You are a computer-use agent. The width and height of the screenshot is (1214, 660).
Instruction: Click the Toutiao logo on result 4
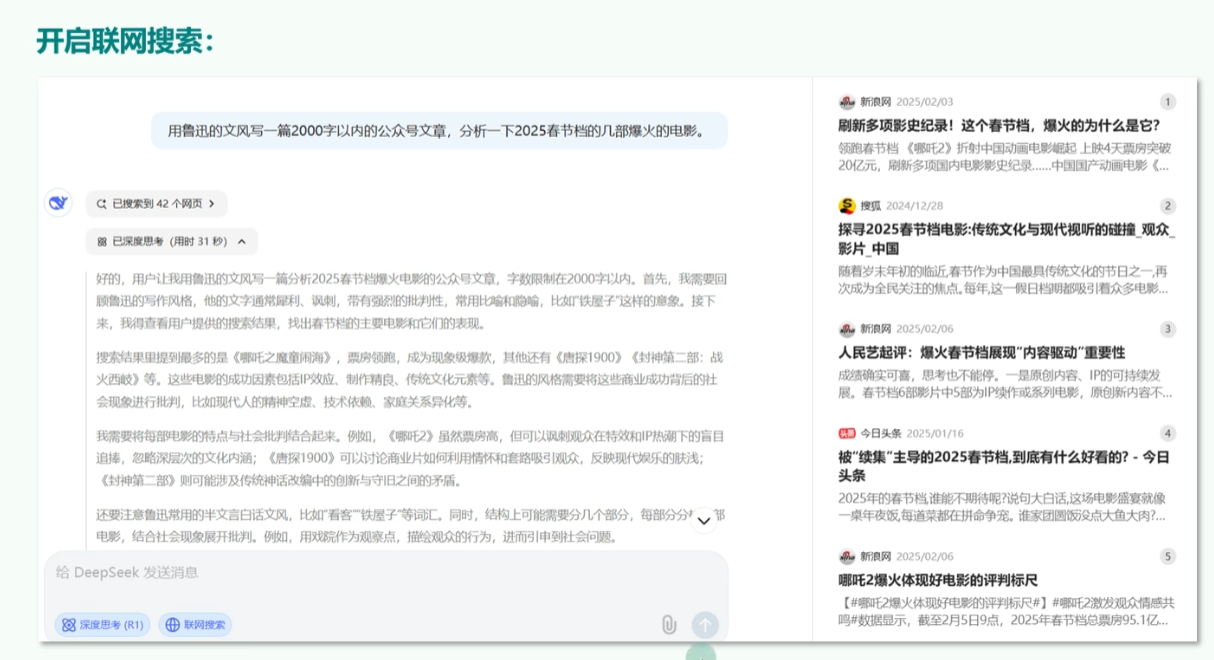847,433
